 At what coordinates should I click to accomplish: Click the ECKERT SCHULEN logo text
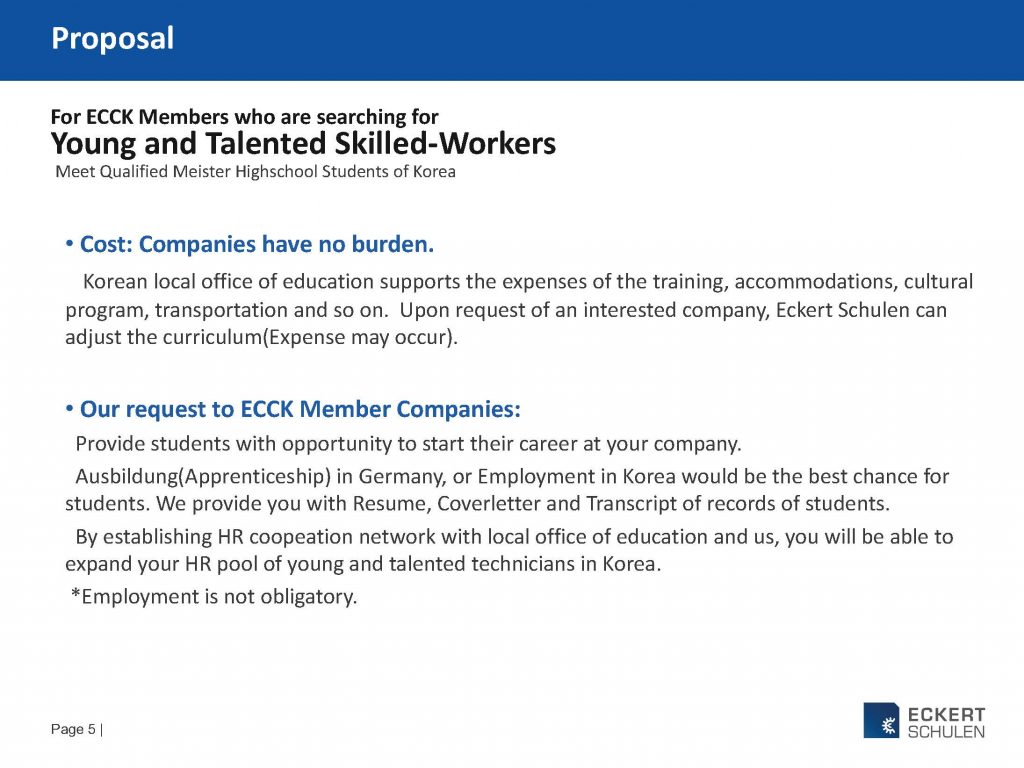[x=946, y=722]
